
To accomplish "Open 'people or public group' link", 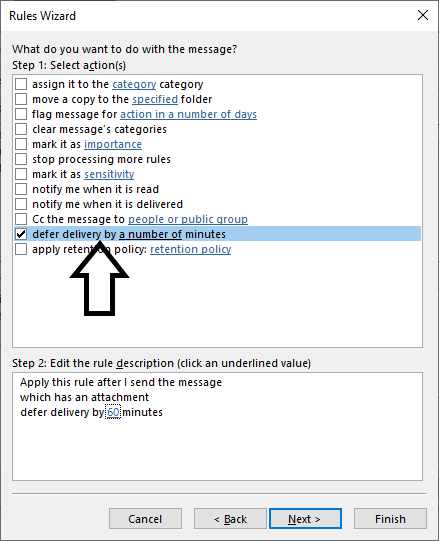I will [188, 219].
